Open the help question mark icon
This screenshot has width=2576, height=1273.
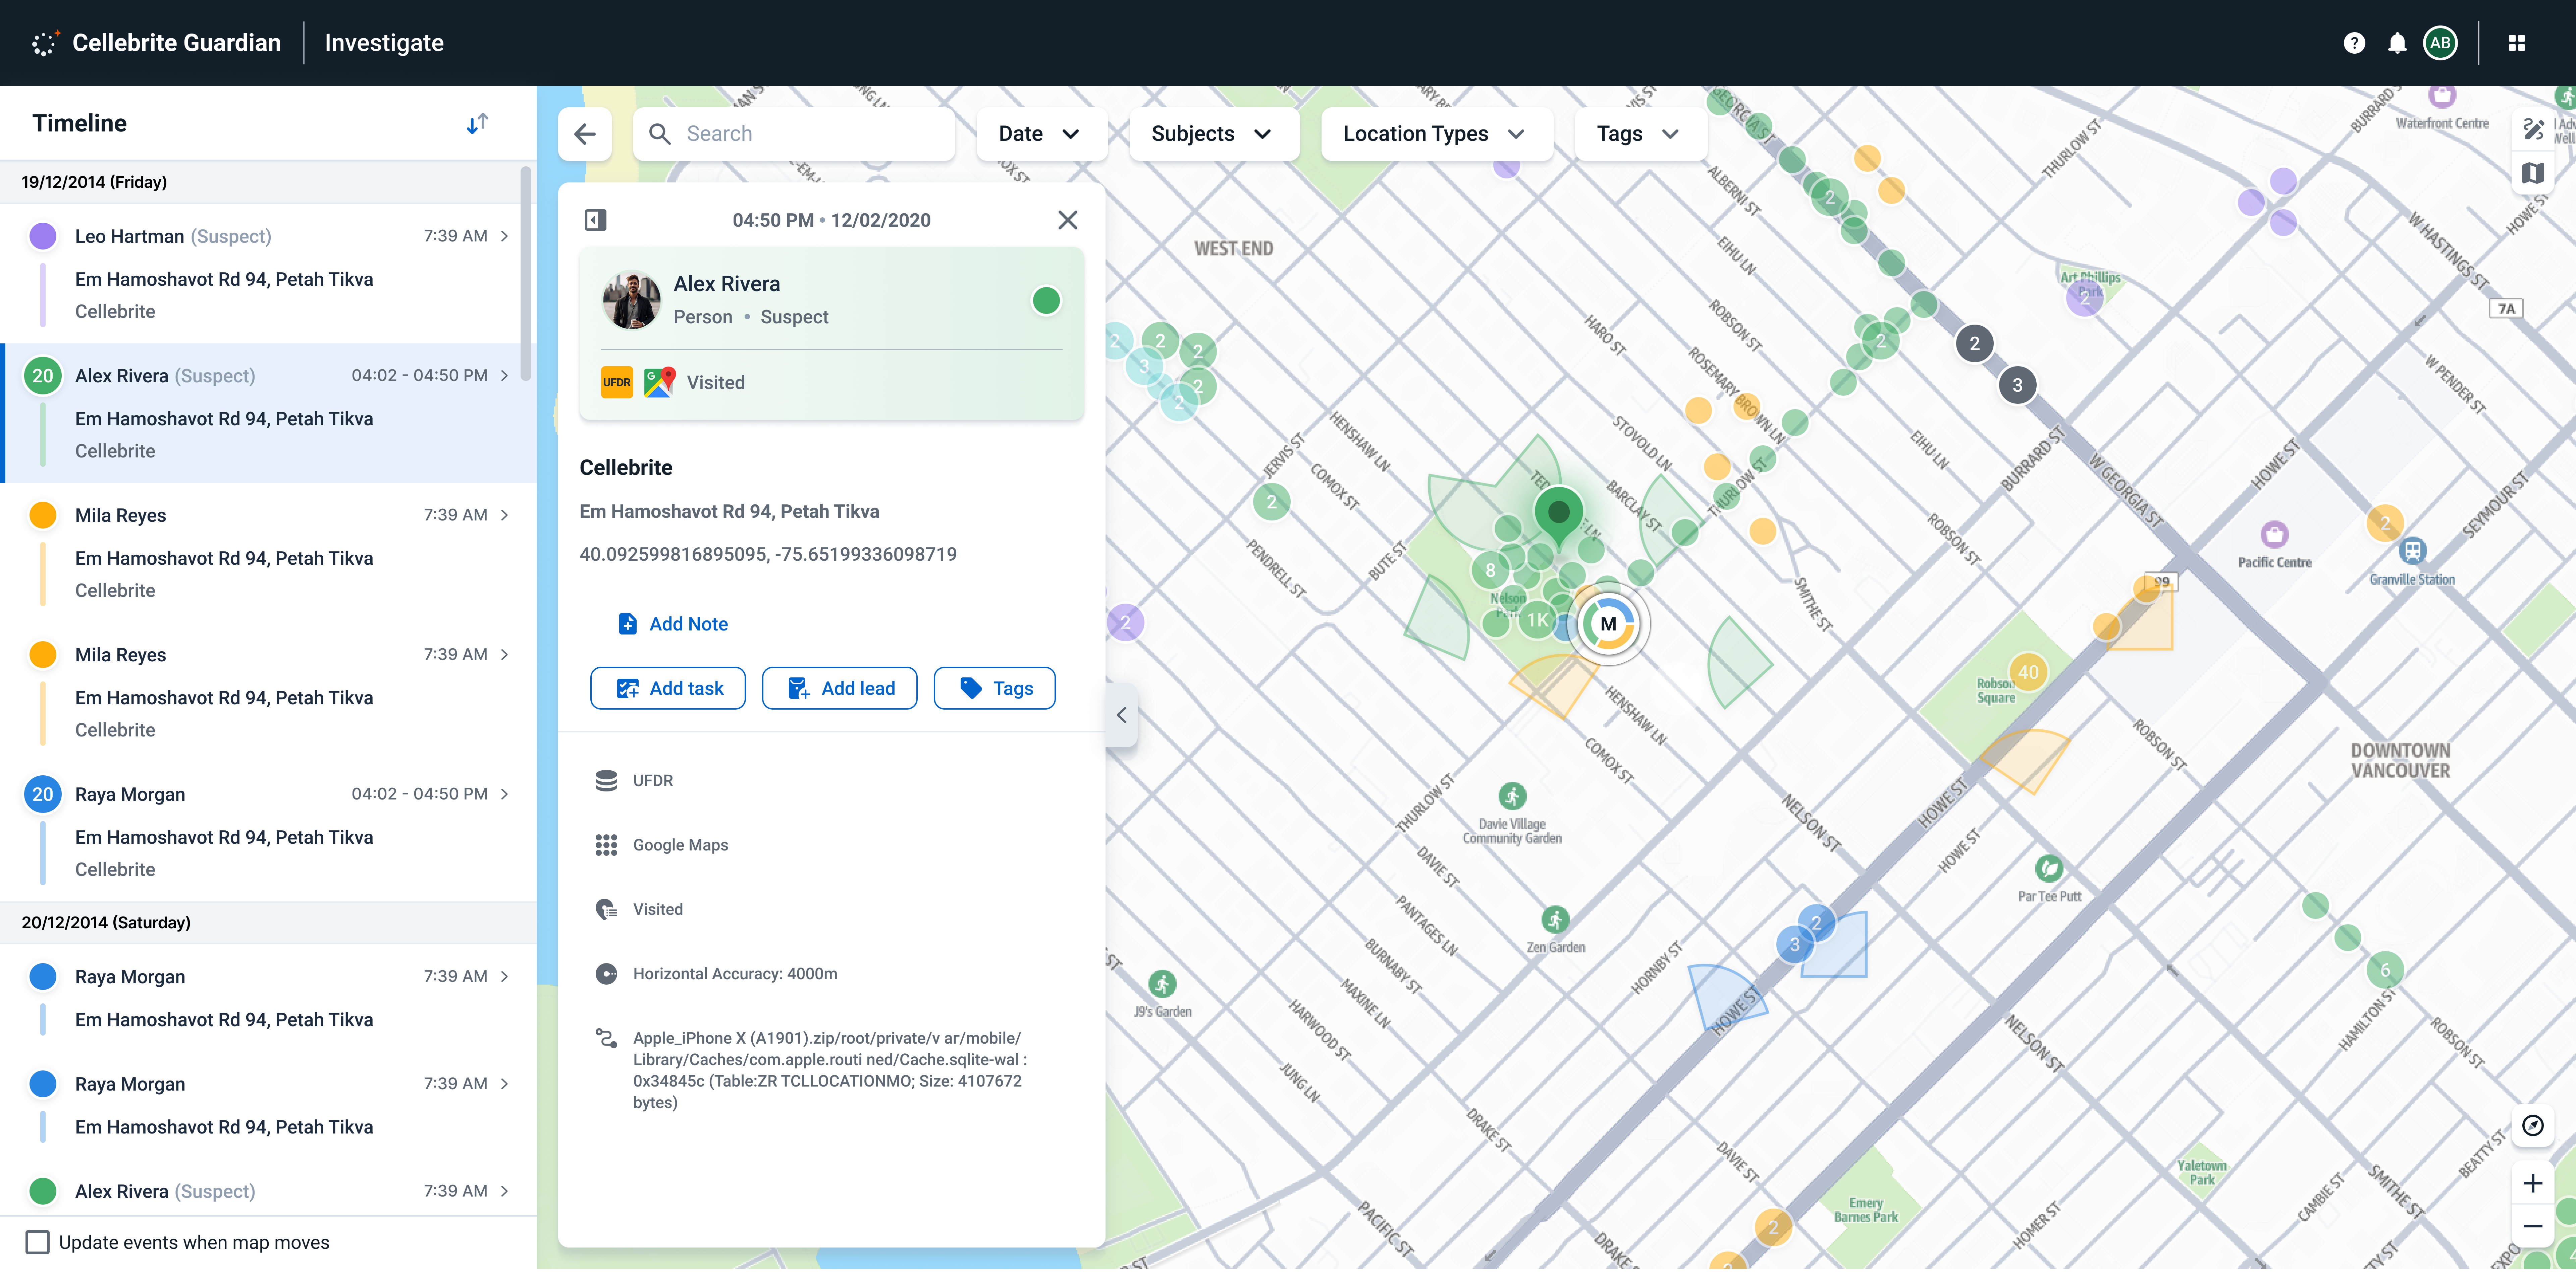[2354, 43]
